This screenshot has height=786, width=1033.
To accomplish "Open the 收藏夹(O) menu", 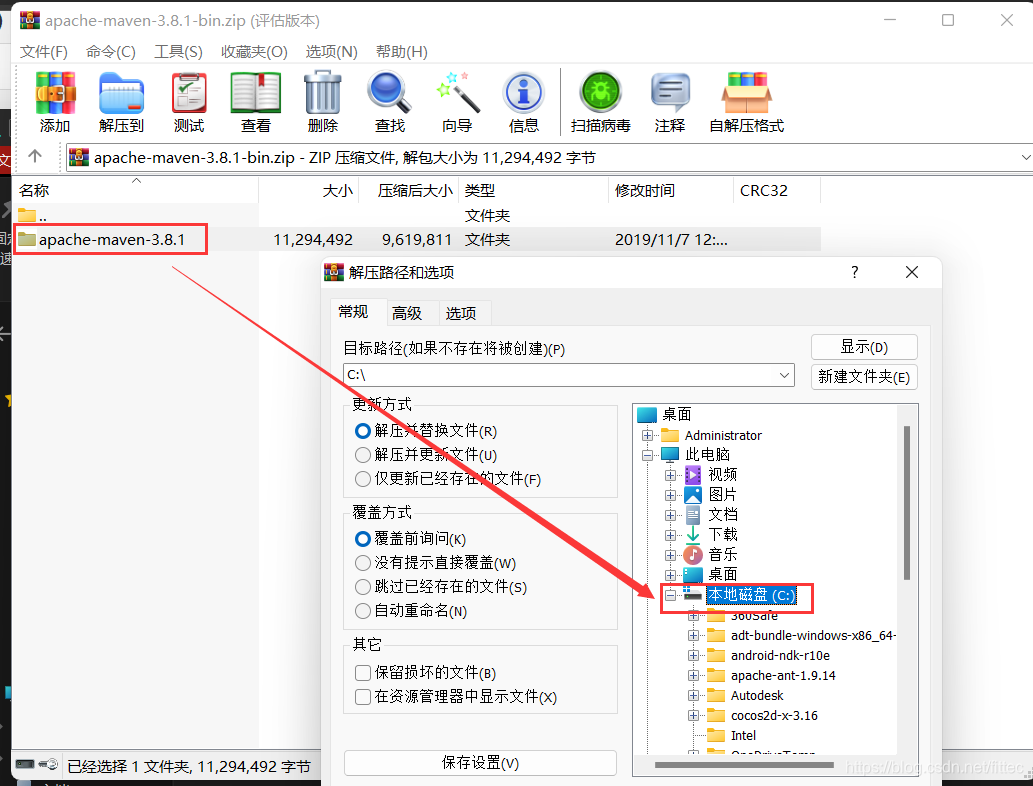I will click(x=254, y=51).
